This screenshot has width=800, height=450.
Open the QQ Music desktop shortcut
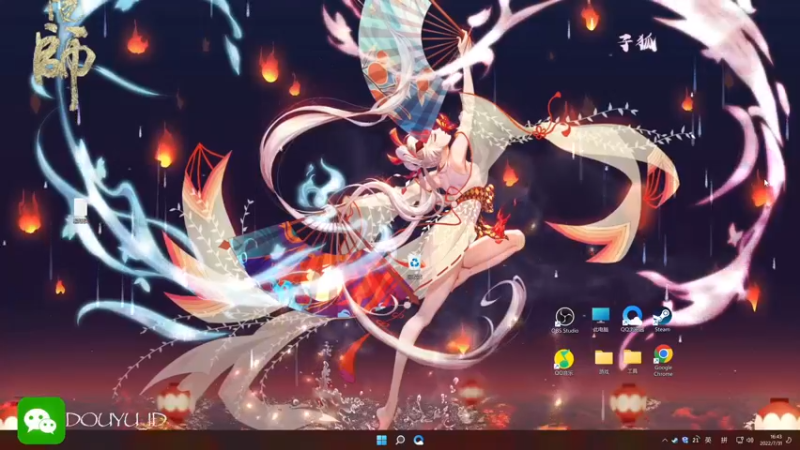(x=564, y=362)
